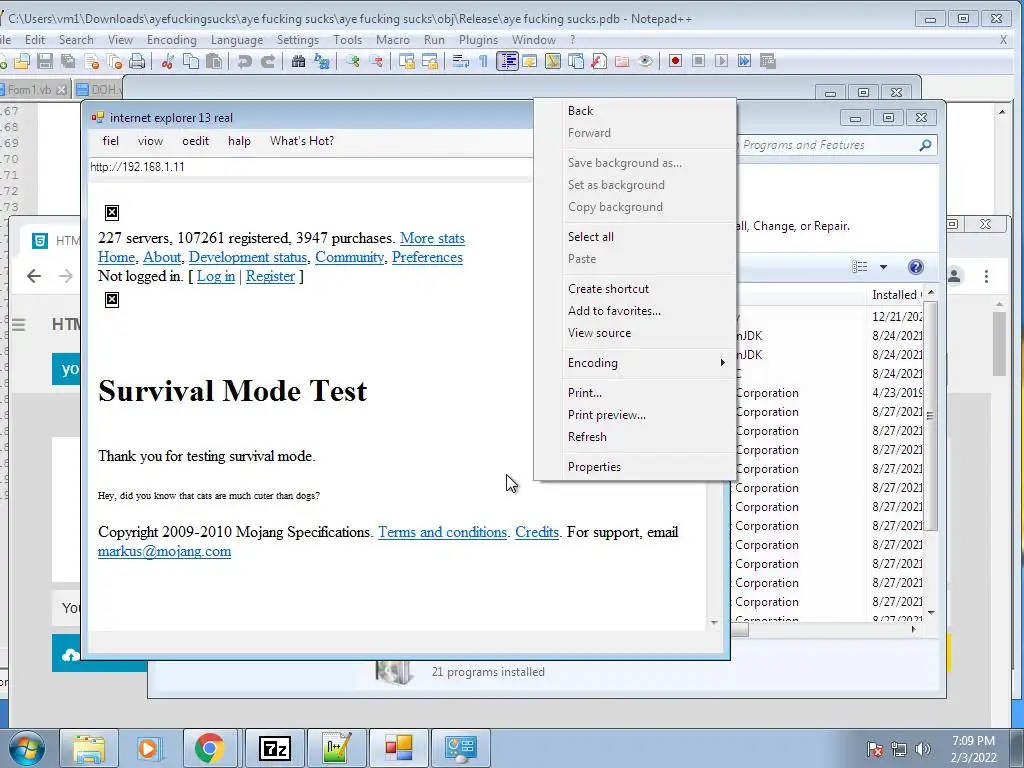Click the Redo arrow icon in Notepad++ toolbar

(268, 61)
